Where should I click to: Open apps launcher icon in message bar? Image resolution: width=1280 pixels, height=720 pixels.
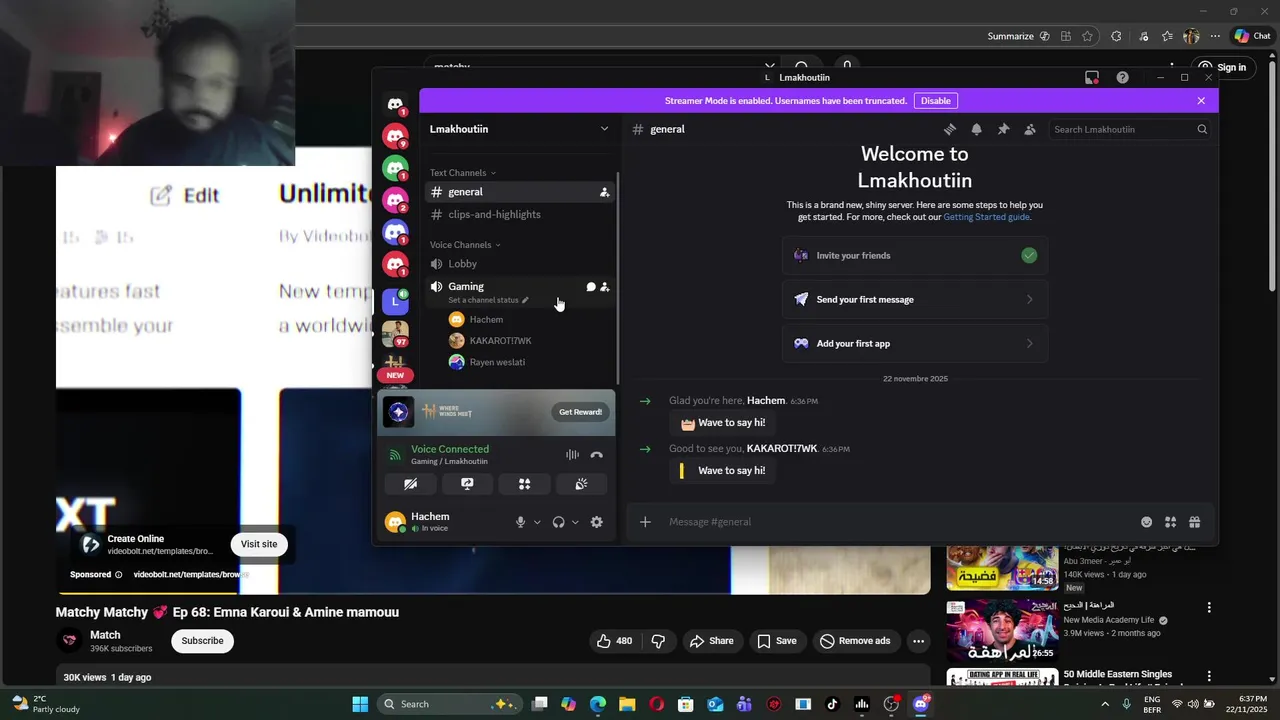coord(1170,522)
